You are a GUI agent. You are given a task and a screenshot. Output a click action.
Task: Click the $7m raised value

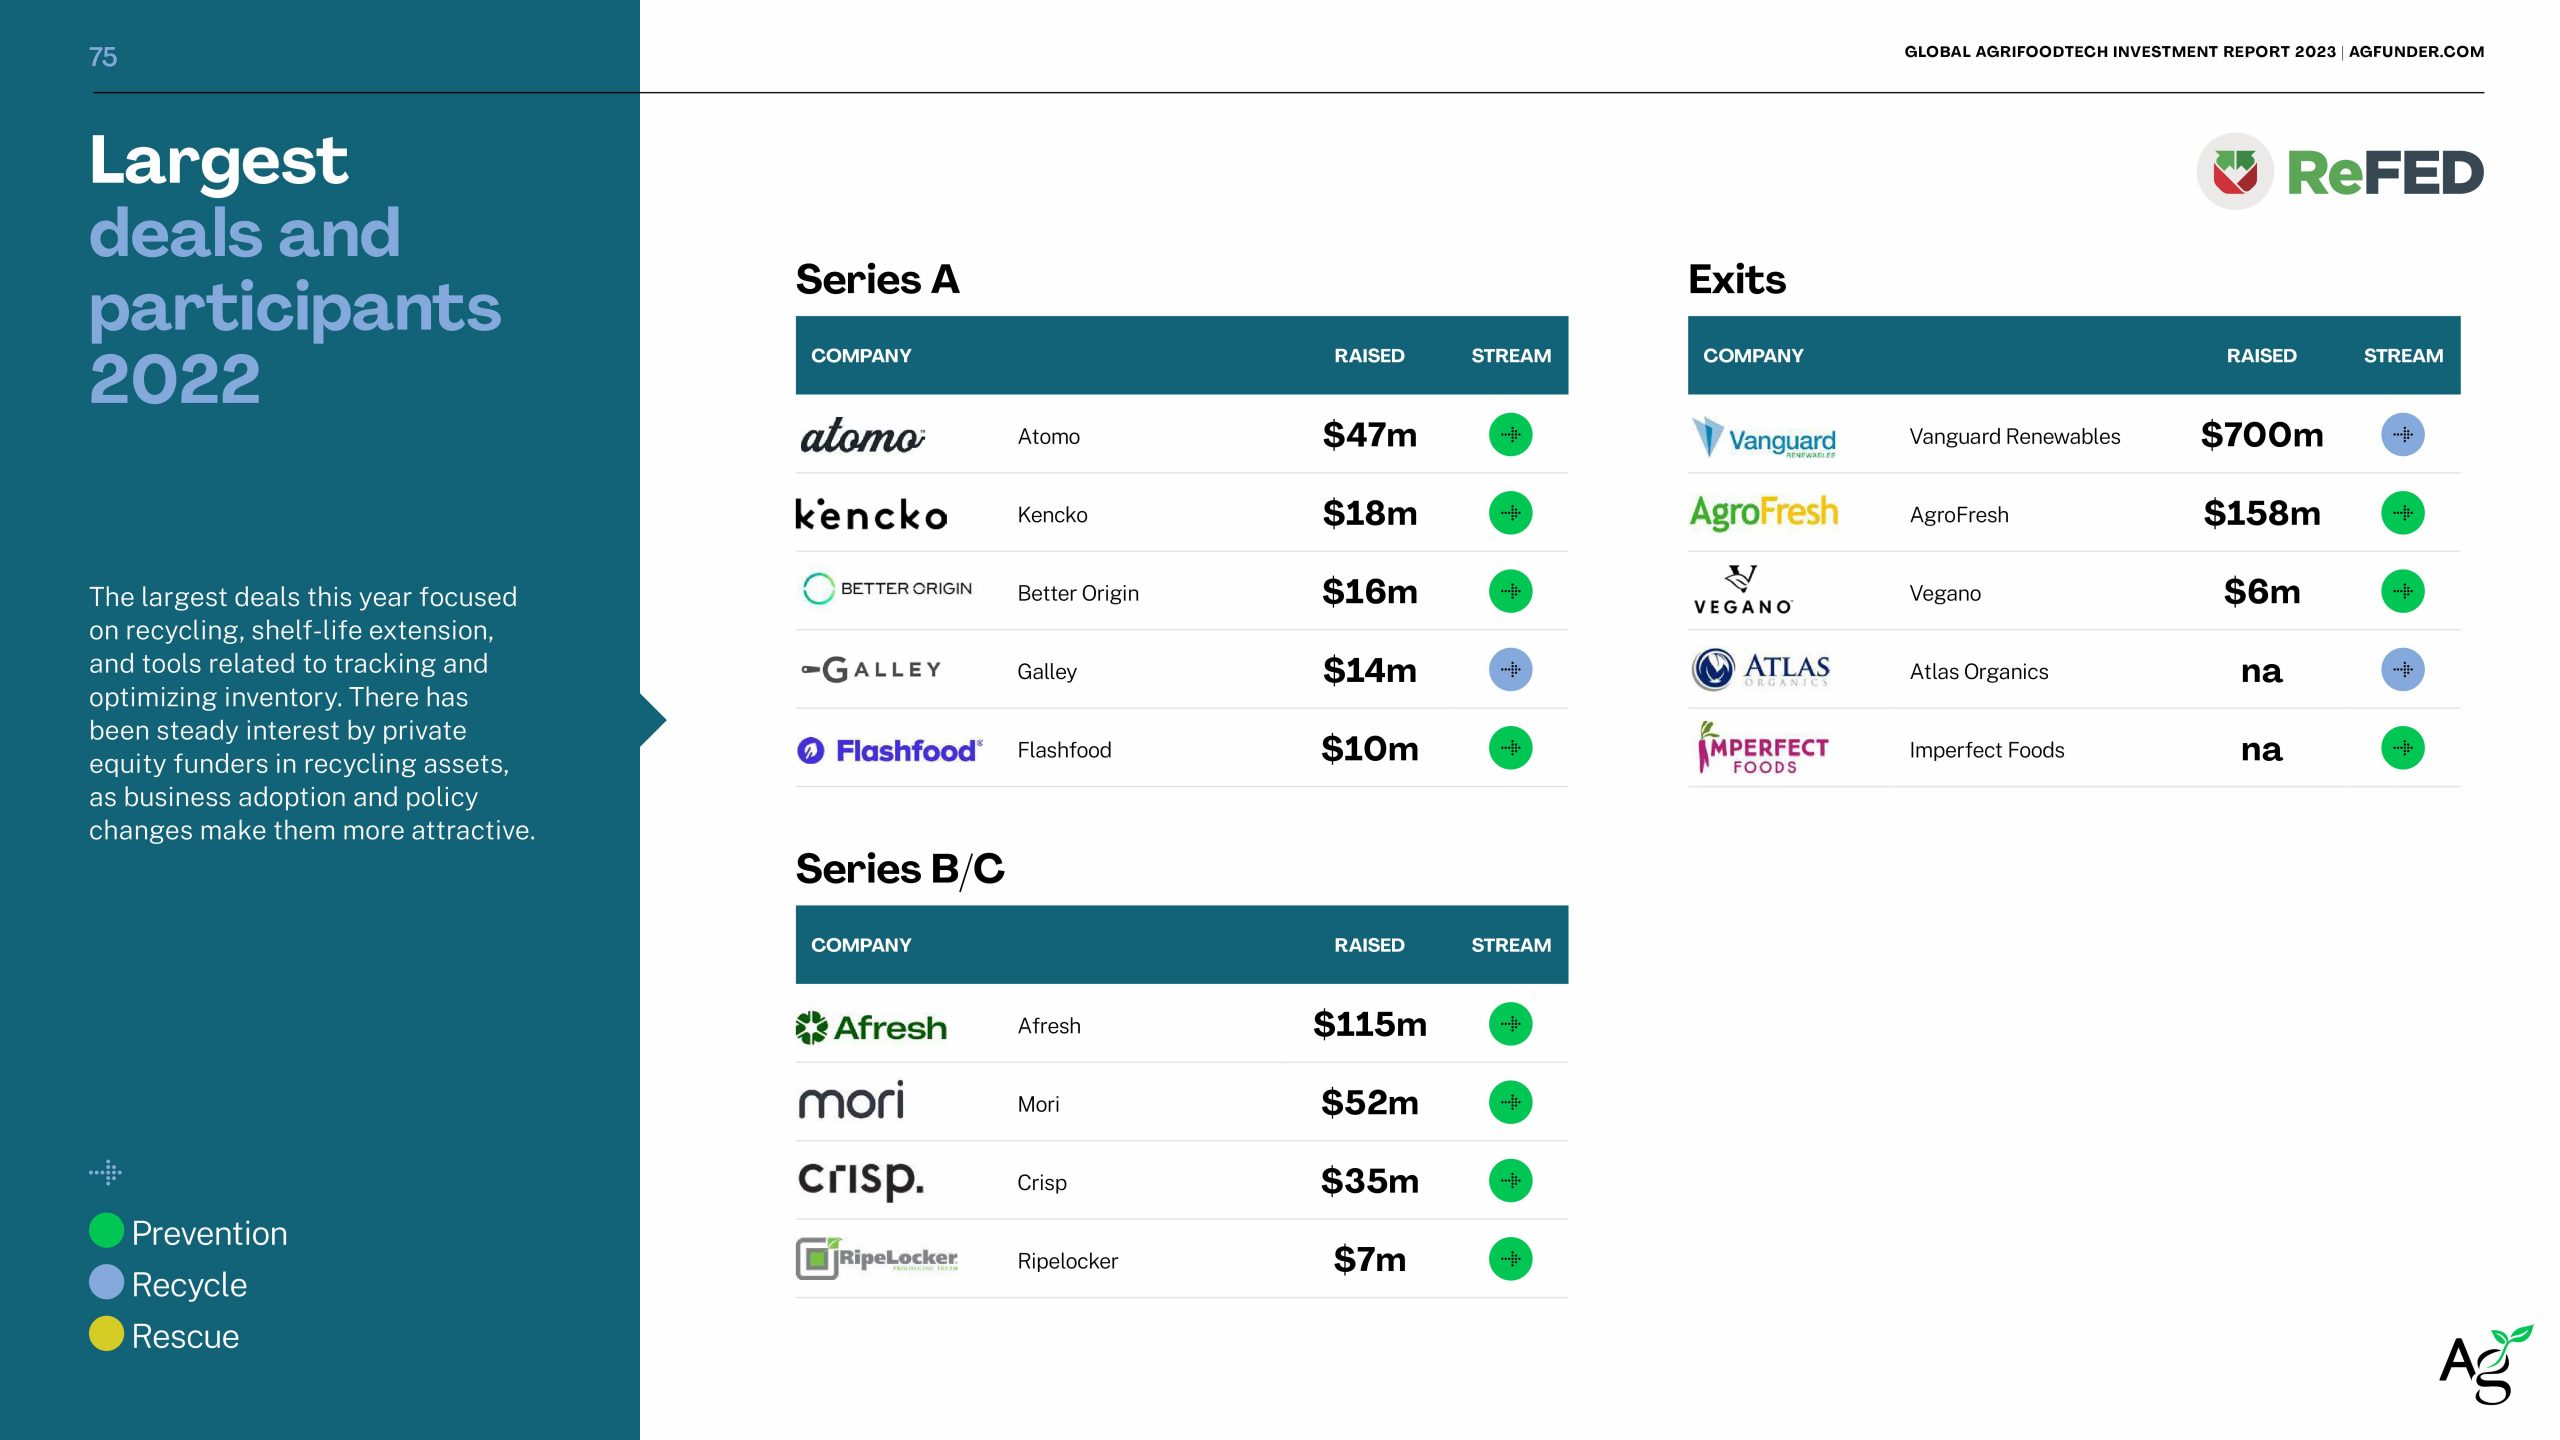pyautogui.click(x=1369, y=1259)
